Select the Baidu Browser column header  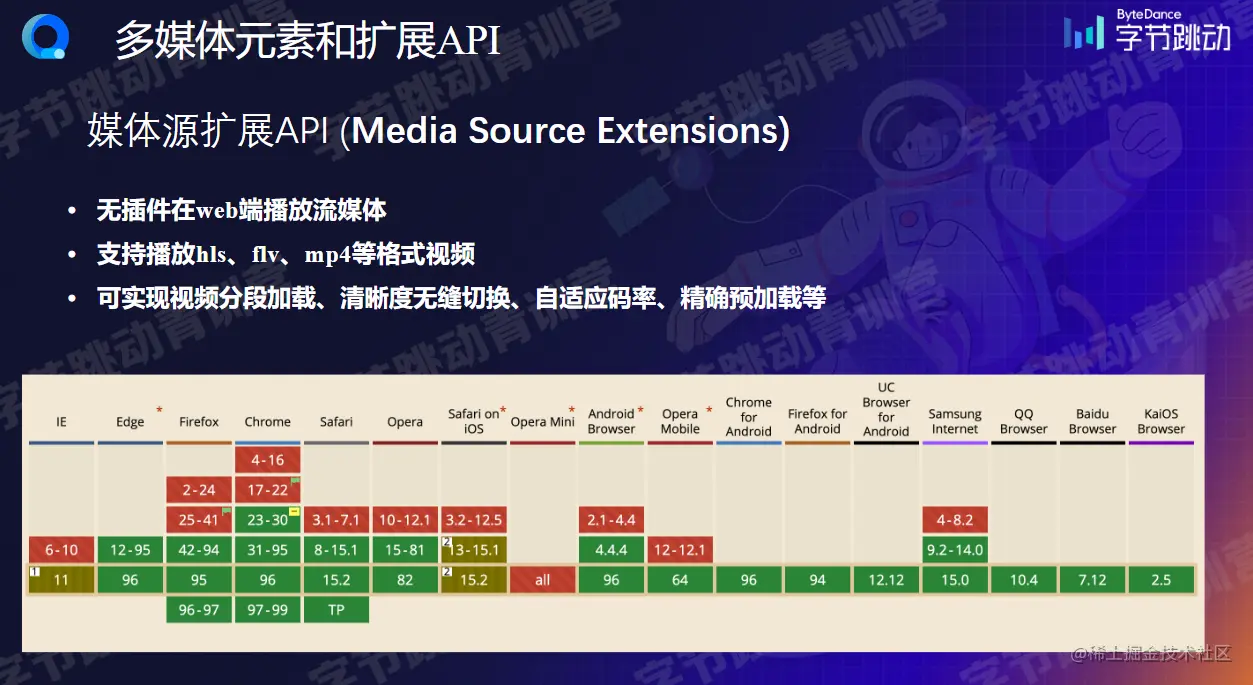coord(1092,421)
